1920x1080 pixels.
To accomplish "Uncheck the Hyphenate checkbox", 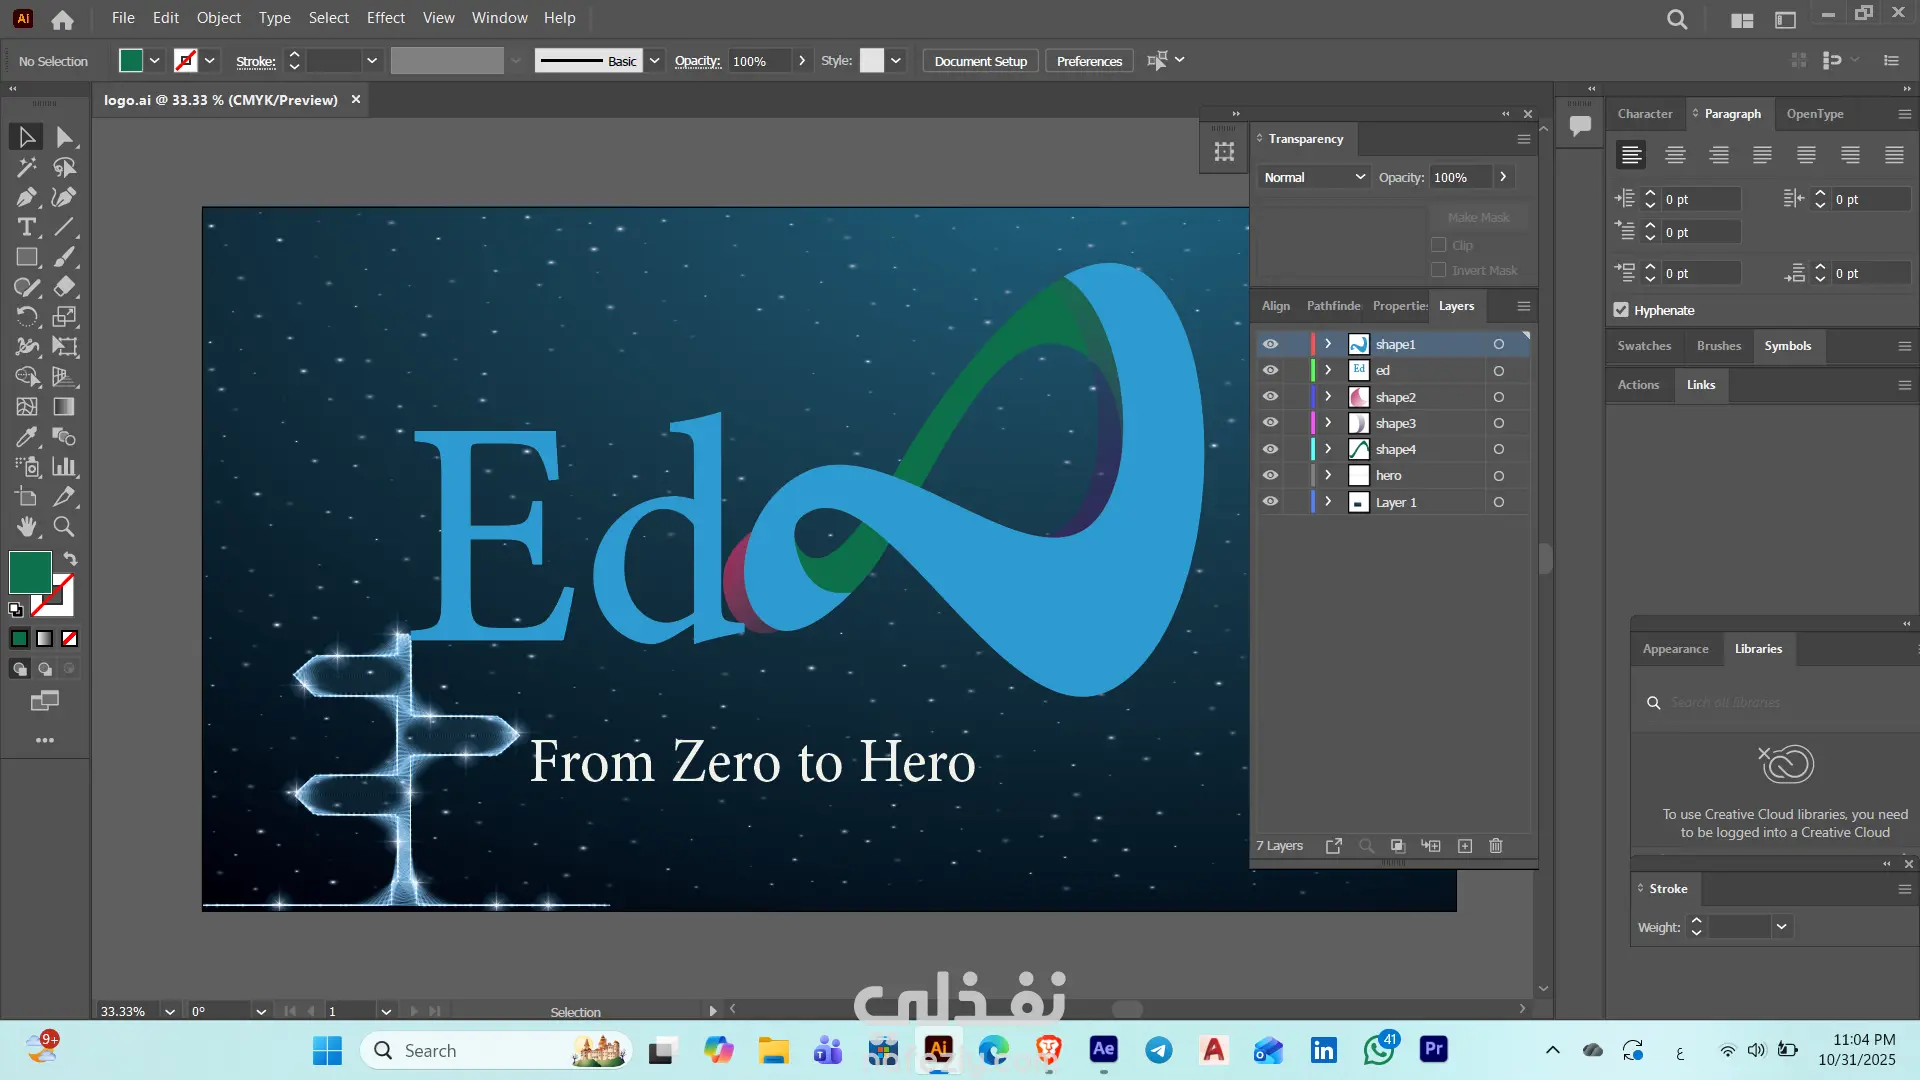I will (x=1621, y=310).
